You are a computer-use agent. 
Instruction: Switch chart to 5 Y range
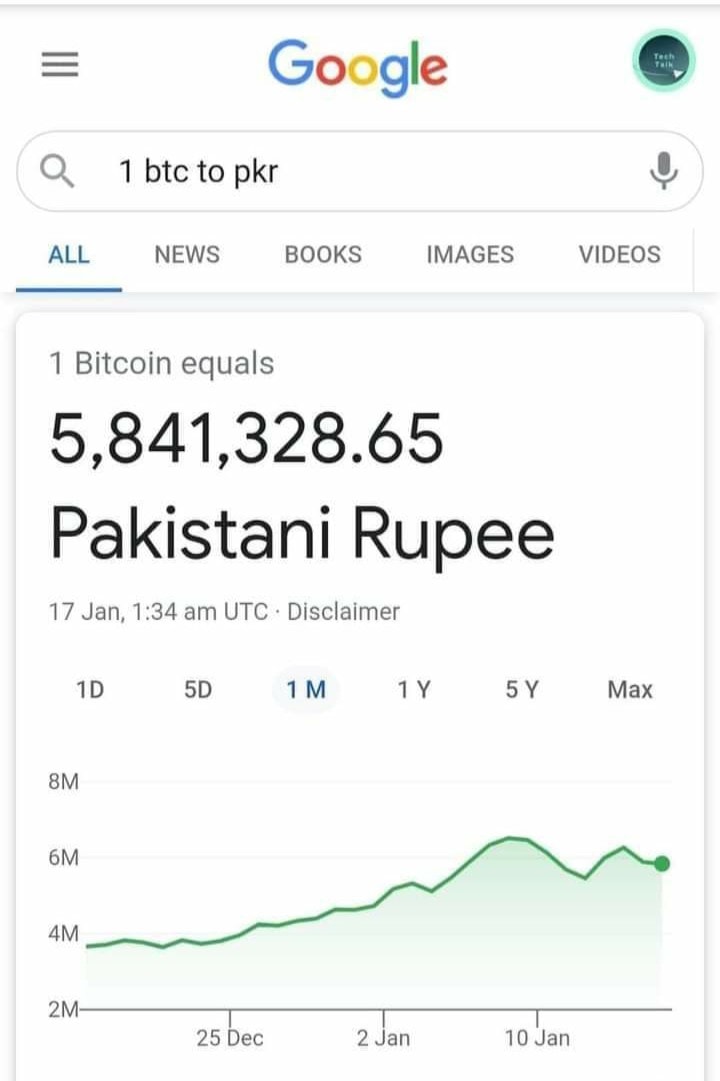(x=522, y=689)
